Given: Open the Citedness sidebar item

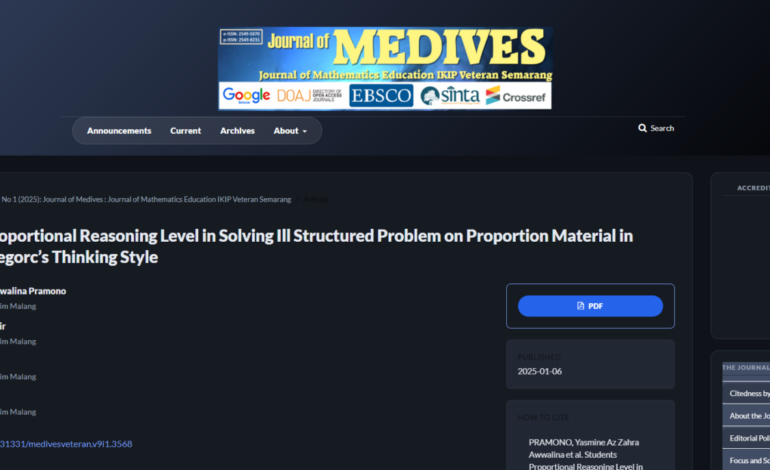Looking at the screenshot, I should click(746, 393).
